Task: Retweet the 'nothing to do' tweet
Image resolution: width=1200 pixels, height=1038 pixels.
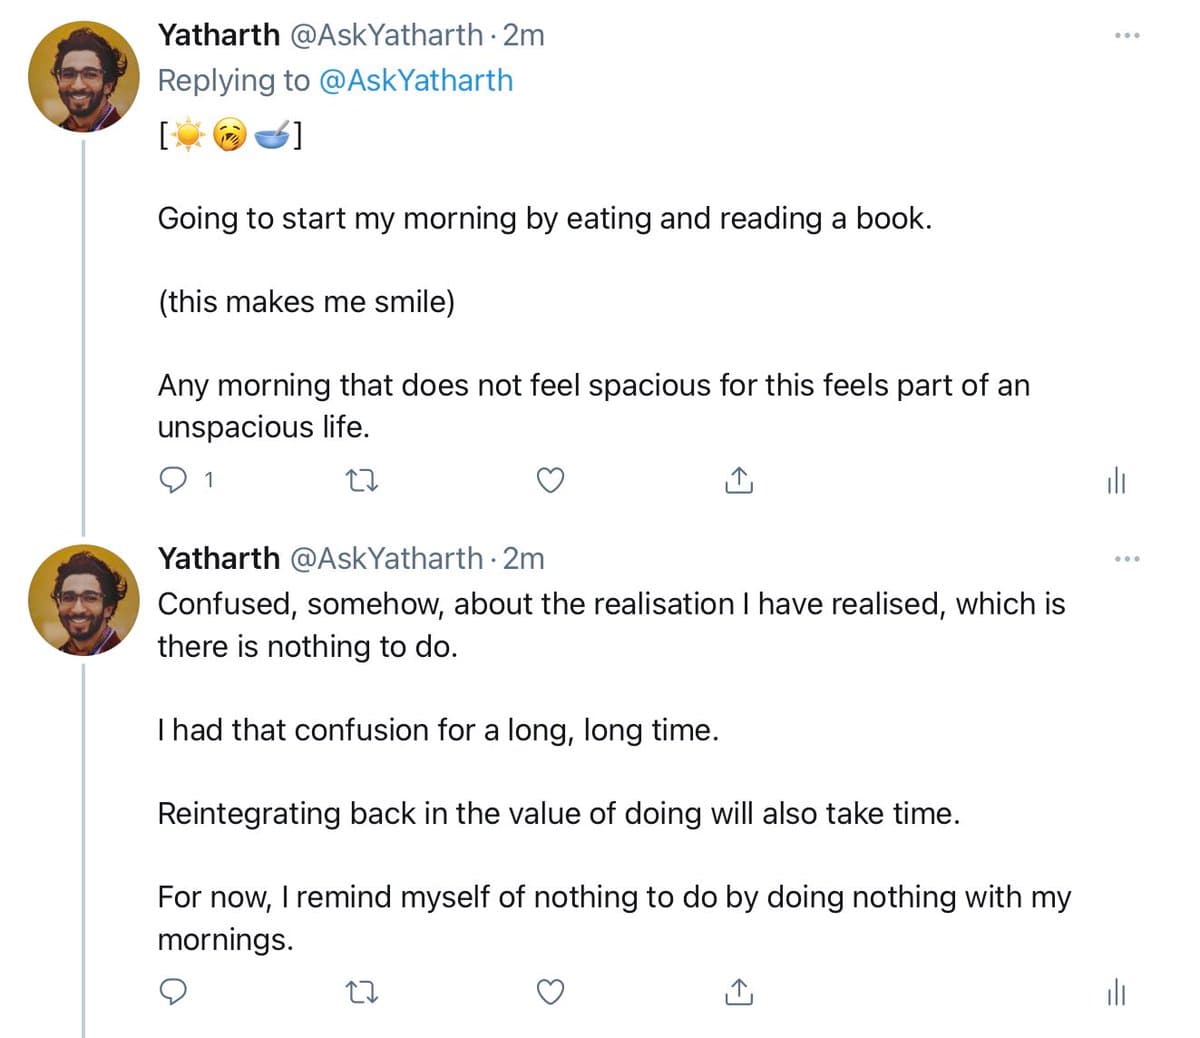Action: pyautogui.click(x=361, y=992)
